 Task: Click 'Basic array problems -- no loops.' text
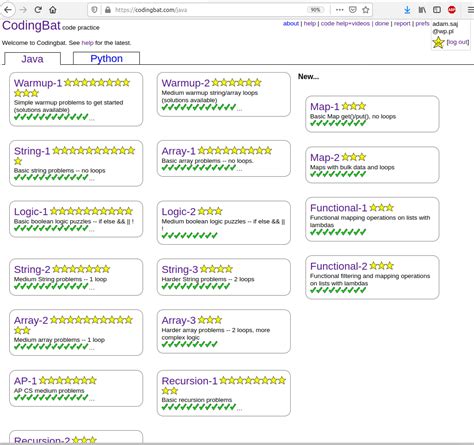pyautogui.click(x=207, y=161)
